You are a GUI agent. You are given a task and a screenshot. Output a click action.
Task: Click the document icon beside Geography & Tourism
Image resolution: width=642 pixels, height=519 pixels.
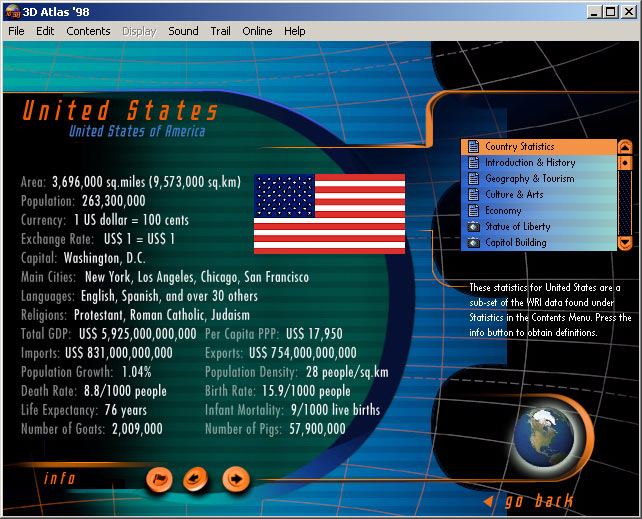pyautogui.click(x=473, y=178)
